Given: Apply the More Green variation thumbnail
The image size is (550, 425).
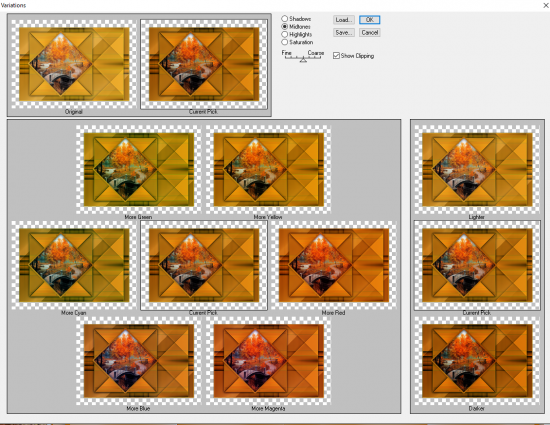Looking at the screenshot, I should [139, 169].
